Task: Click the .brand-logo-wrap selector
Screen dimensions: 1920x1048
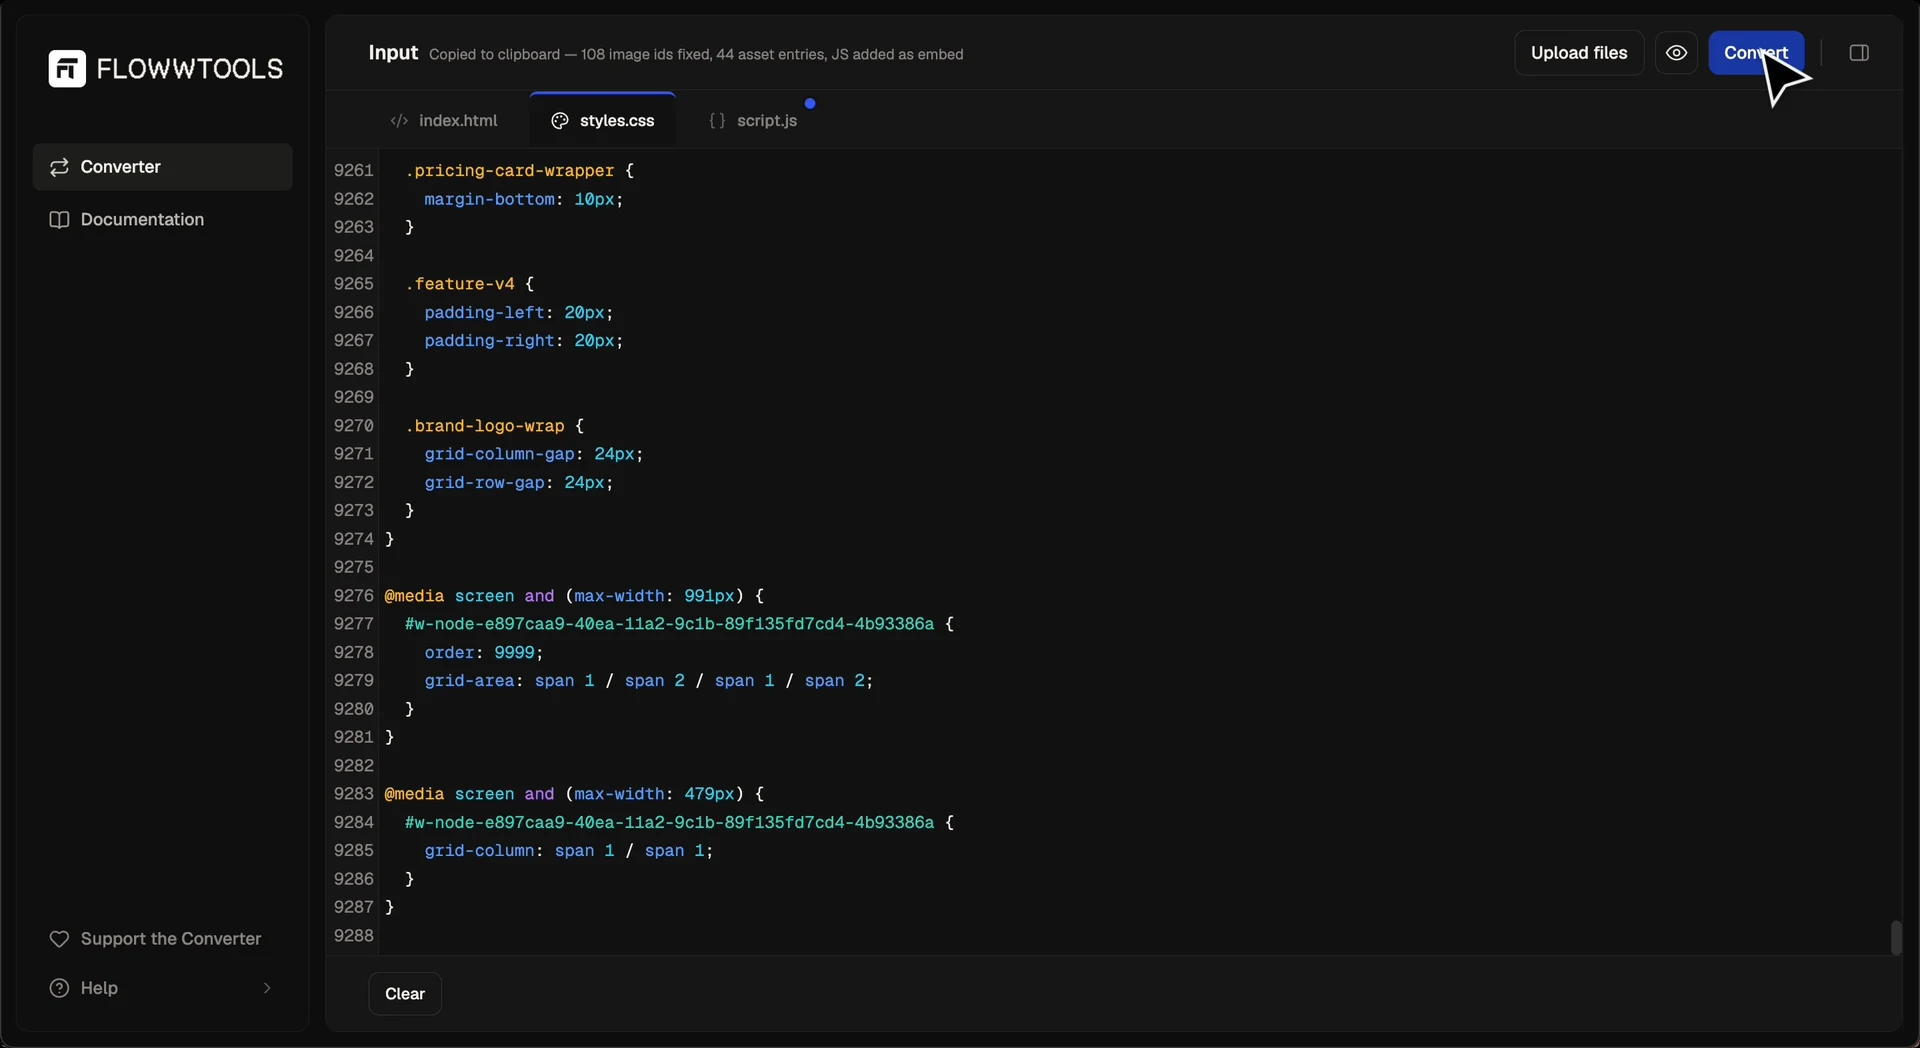Action: point(485,426)
